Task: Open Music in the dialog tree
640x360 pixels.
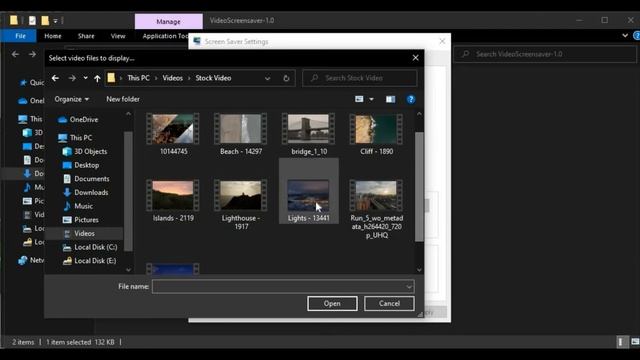Action: coord(78,206)
